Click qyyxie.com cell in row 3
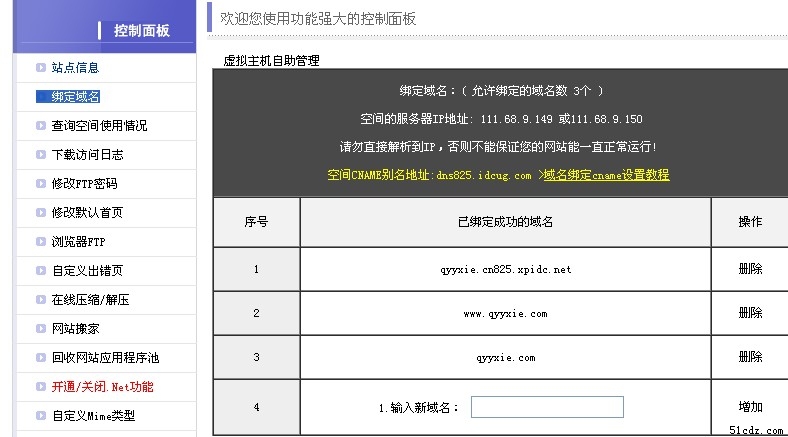 pos(506,358)
